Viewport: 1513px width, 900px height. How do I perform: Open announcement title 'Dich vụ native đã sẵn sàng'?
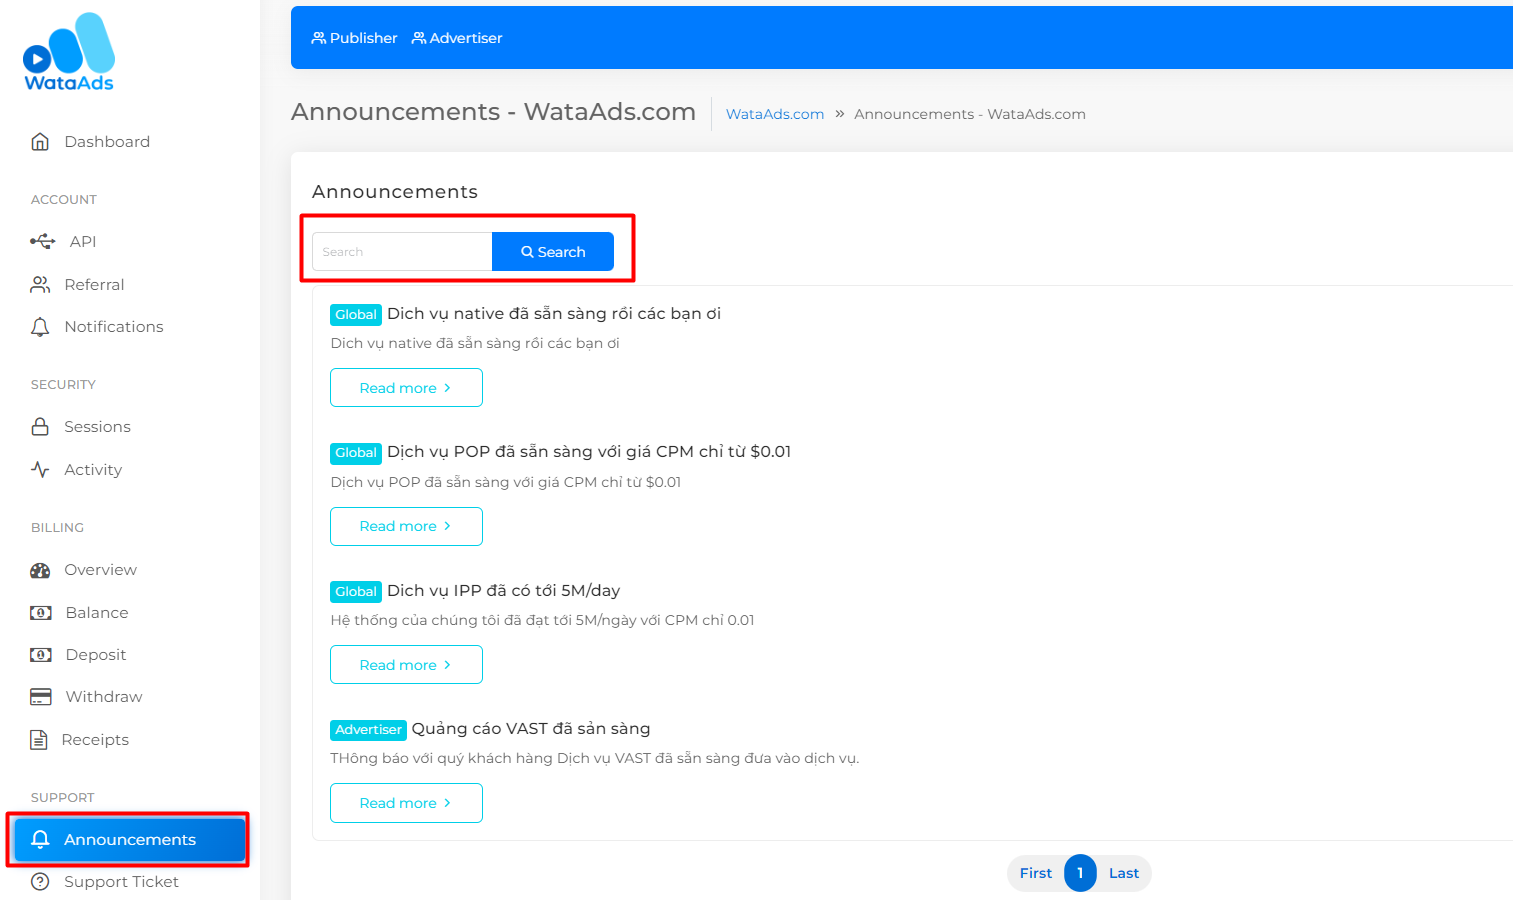pyautogui.click(x=554, y=314)
